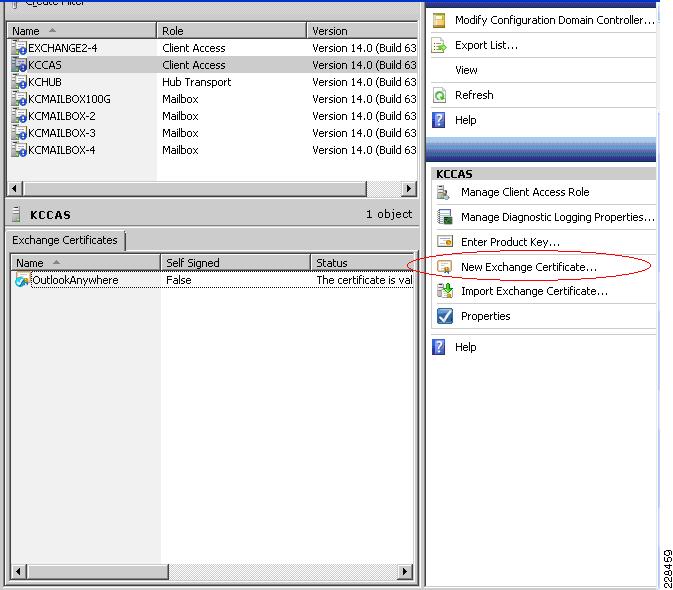The width and height of the screenshot is (673, 590).
Task: Click the New Exchange Certificate icon
Action: [x=445, y=267]
